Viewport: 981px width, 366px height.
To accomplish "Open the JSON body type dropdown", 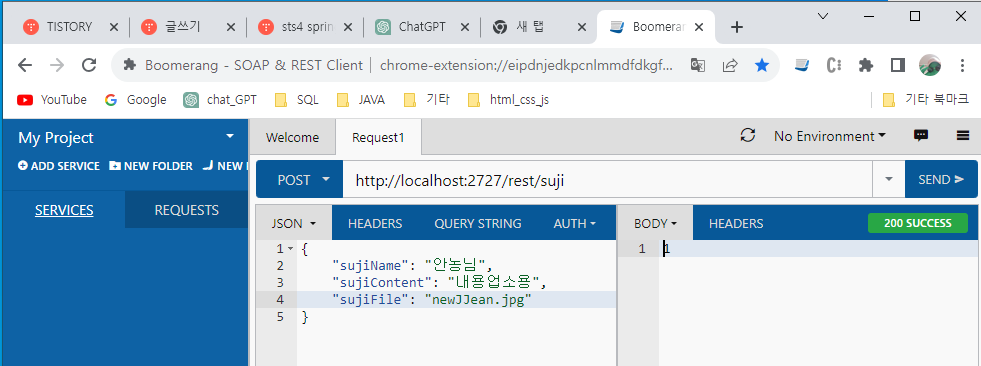I will coord(293,223).
